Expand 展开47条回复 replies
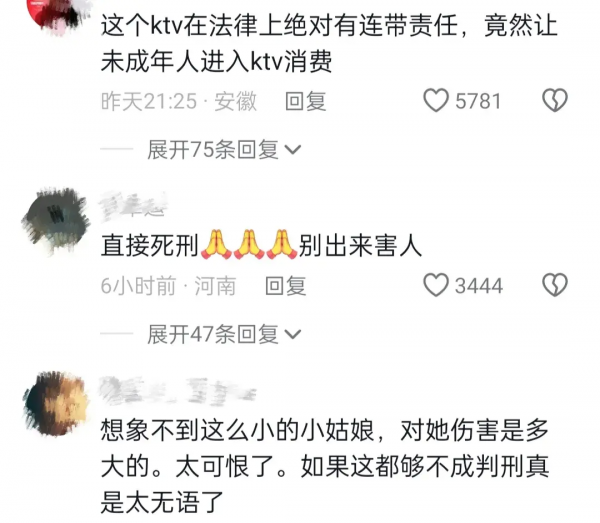This screenshot has width=600, height=523. click(224, 334)
